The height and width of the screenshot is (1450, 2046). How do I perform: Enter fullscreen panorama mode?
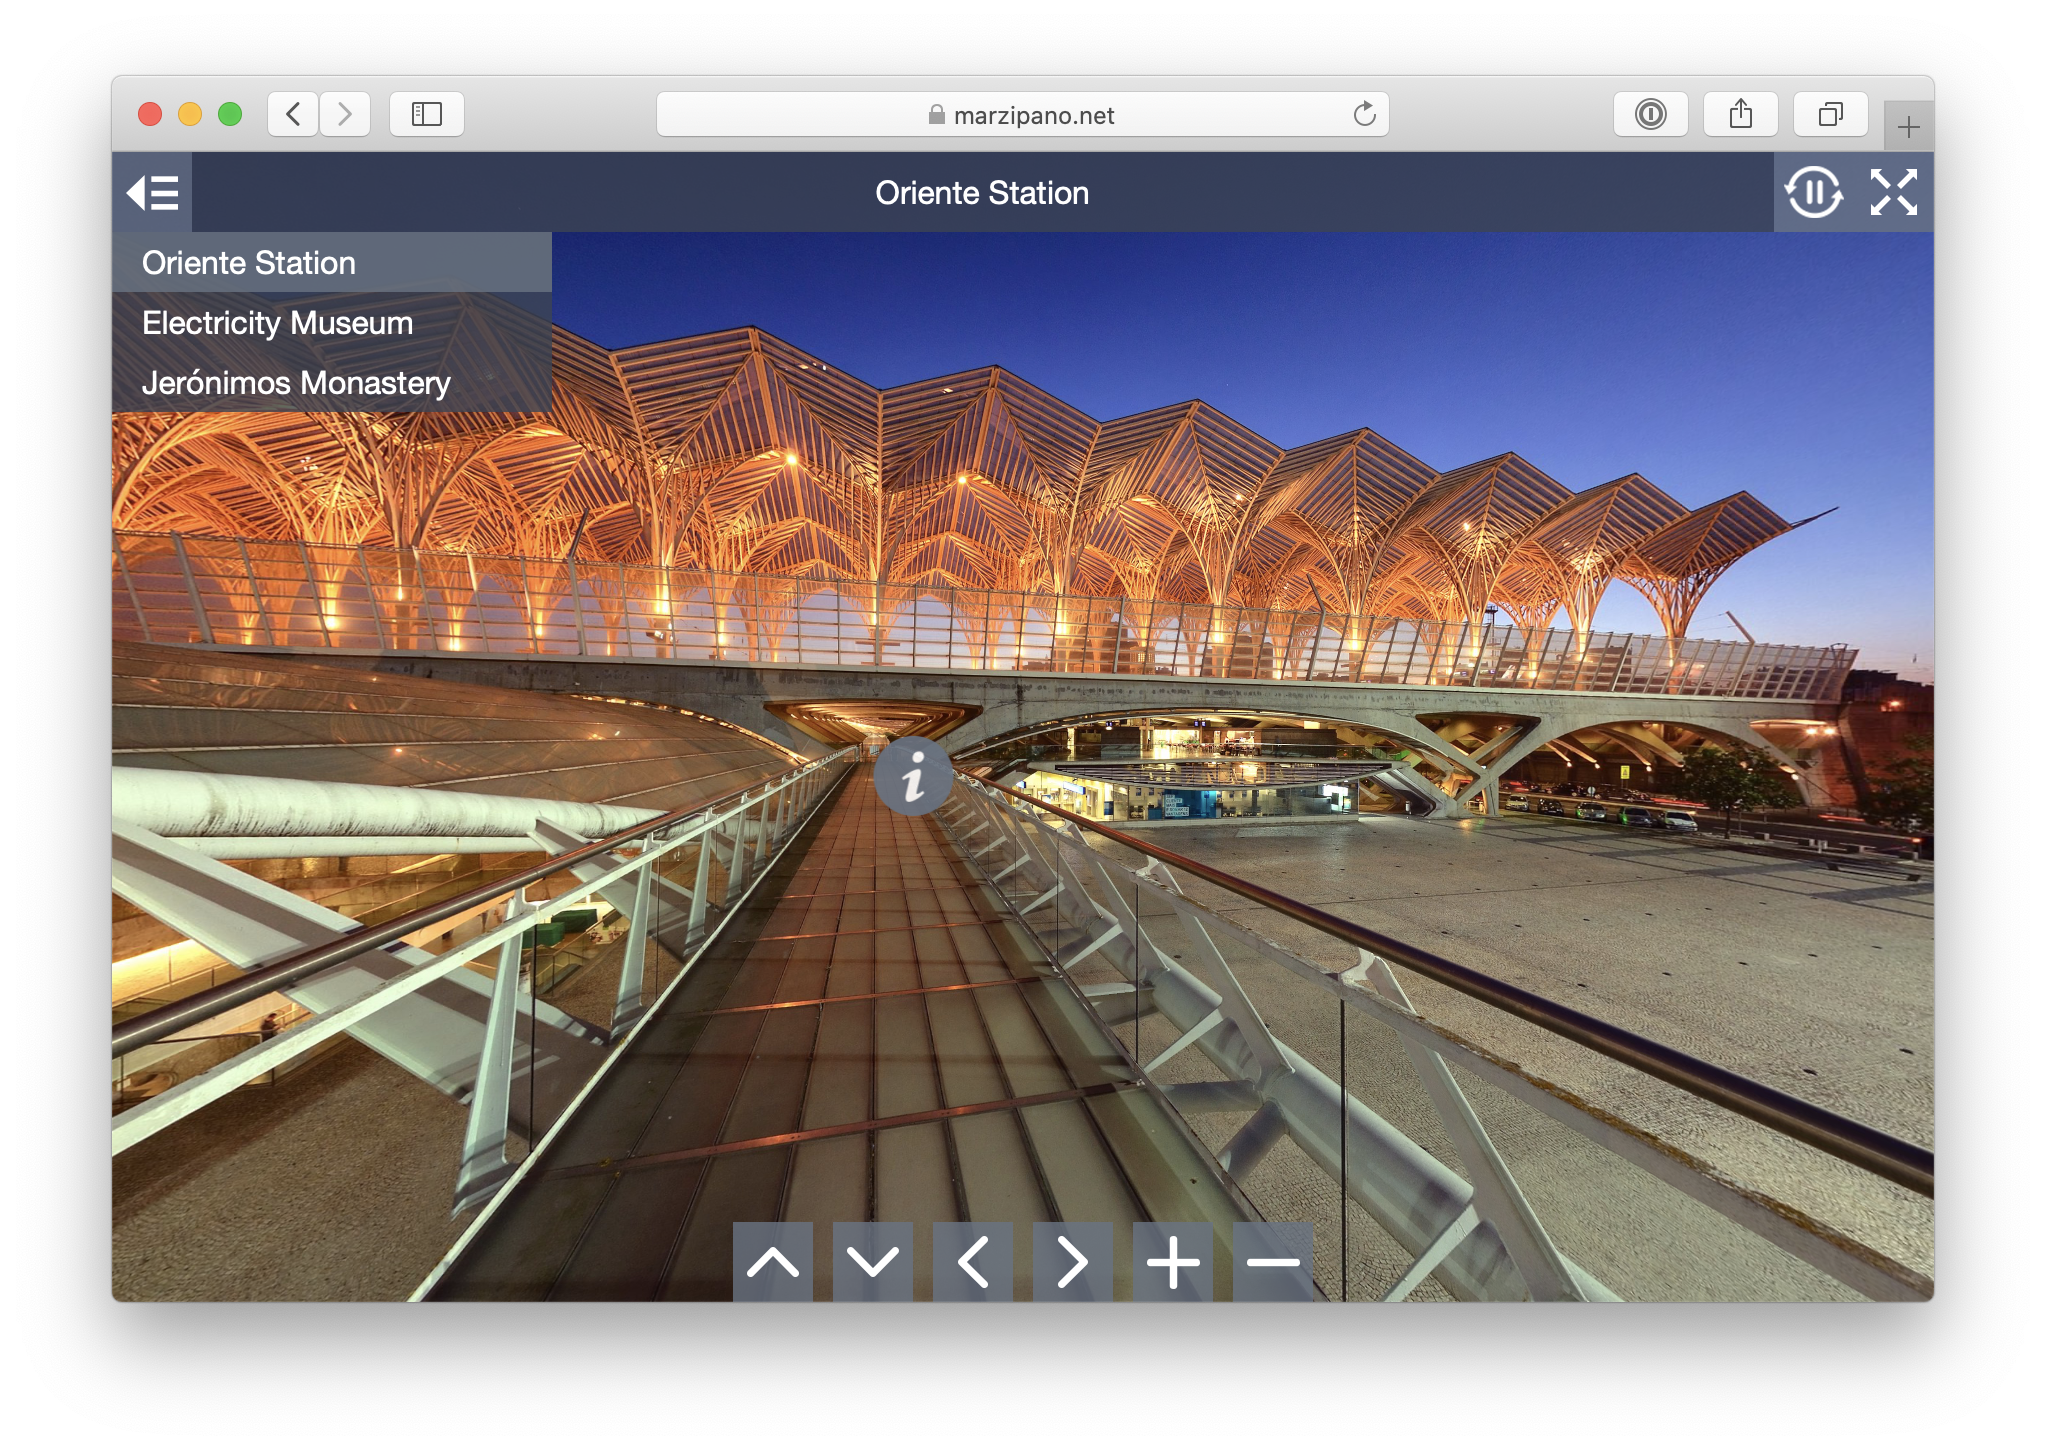[x=1893, y=193]
